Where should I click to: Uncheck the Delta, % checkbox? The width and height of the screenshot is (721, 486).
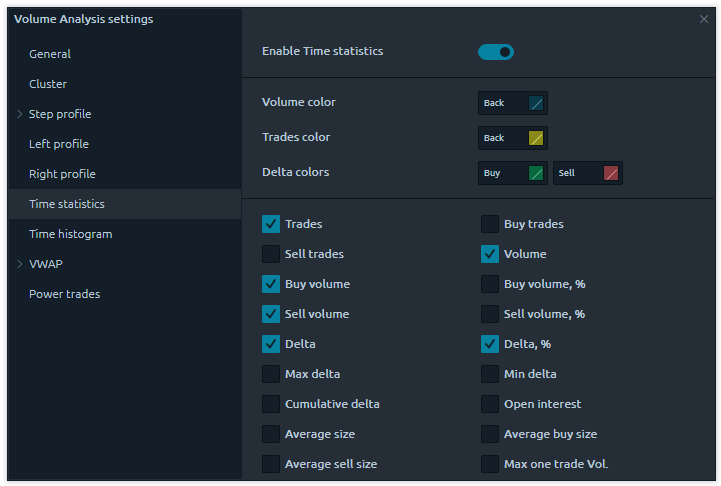click(x=490, y=344)
